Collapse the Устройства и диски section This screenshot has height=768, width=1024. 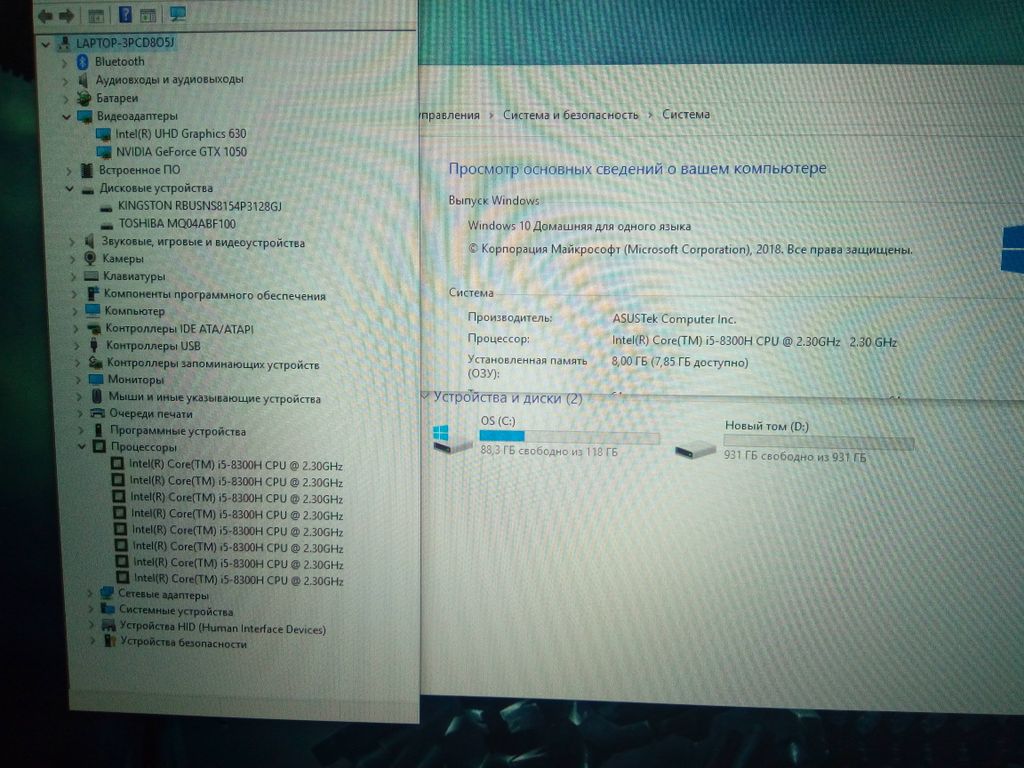pos(425,396)
